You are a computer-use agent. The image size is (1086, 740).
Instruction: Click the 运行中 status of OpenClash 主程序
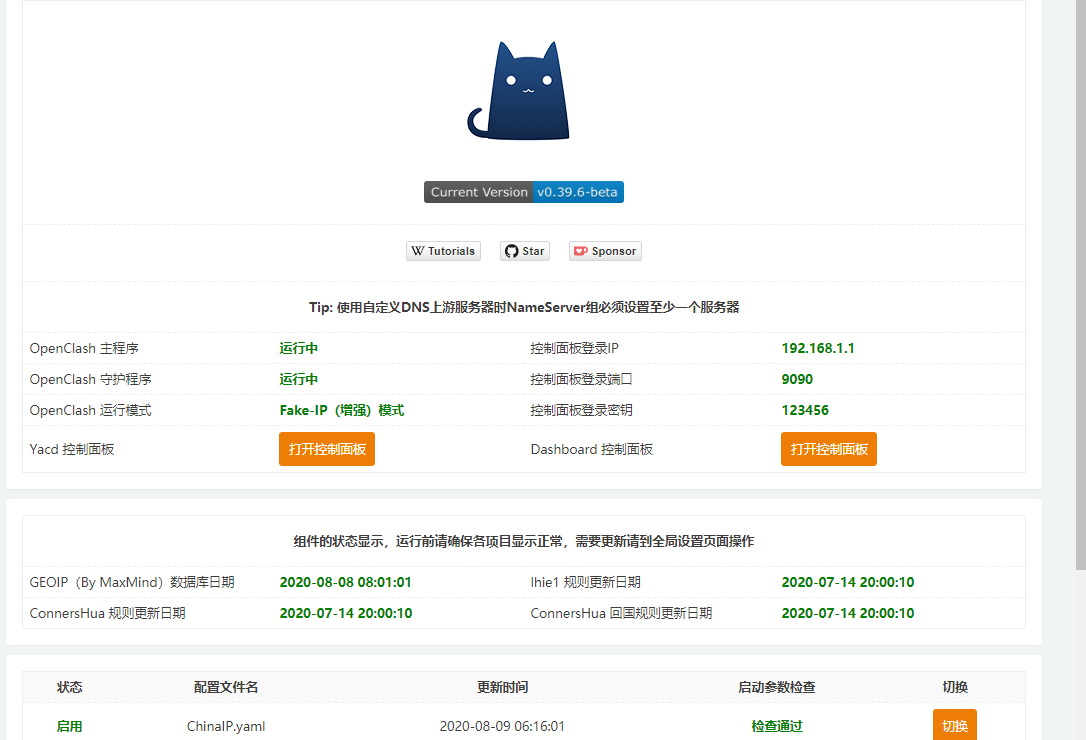pos(296,348)
